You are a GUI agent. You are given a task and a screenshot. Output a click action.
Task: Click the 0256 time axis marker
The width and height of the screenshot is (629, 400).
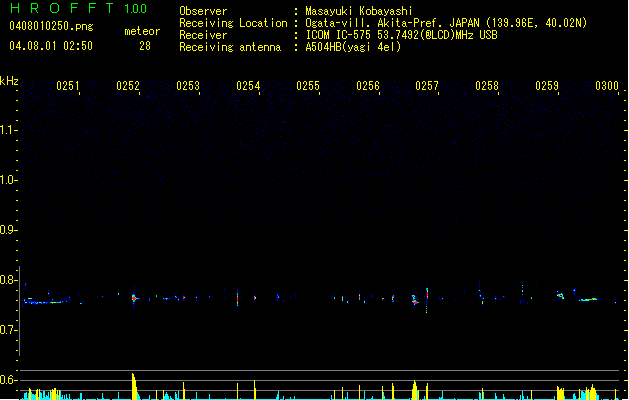pyautogui.click(x=368, y=86)
